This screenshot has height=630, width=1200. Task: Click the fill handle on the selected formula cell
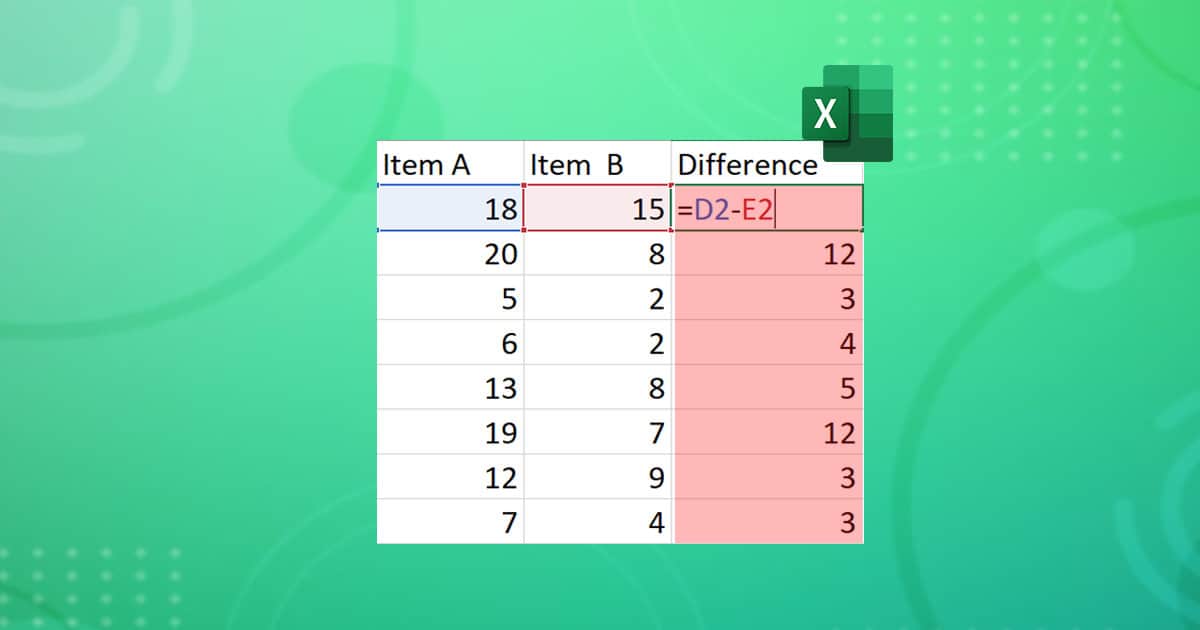tap(861, 232)
